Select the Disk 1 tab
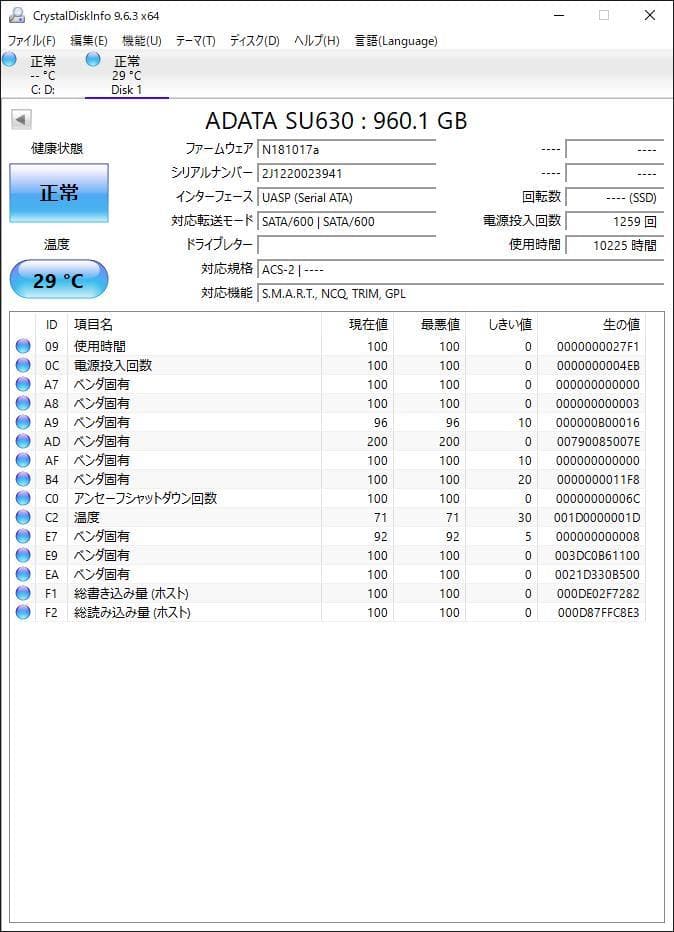 127,74
